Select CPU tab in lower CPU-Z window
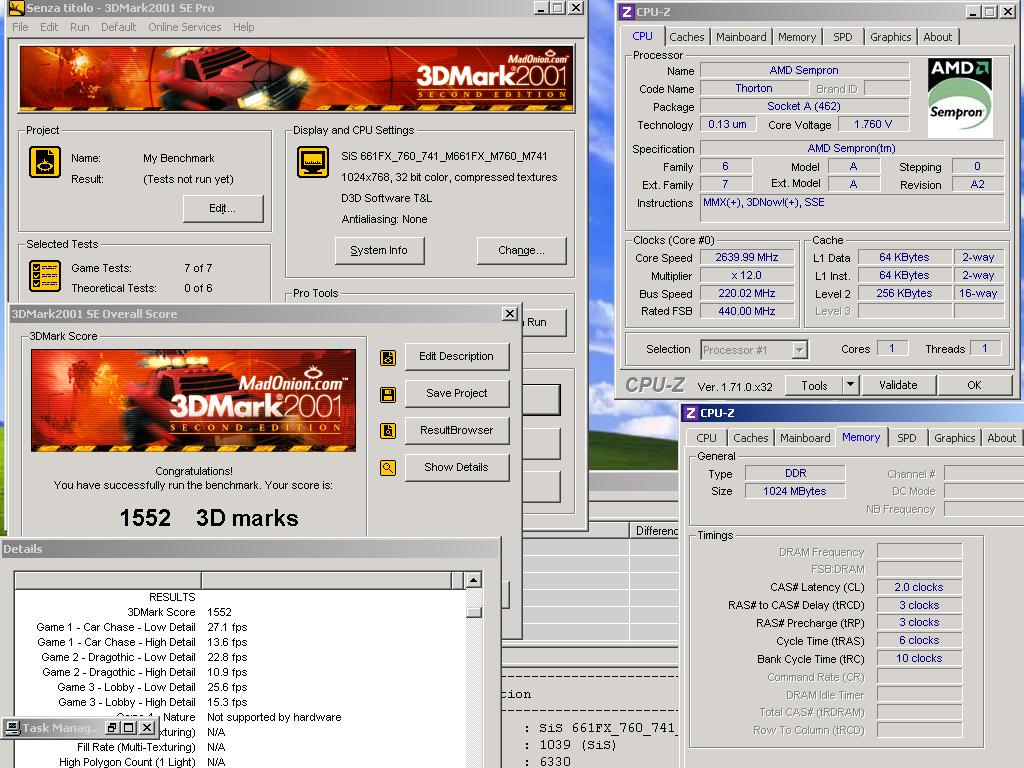The height and width of the screenshot is (768, 1024). click(x=706, y=438)
